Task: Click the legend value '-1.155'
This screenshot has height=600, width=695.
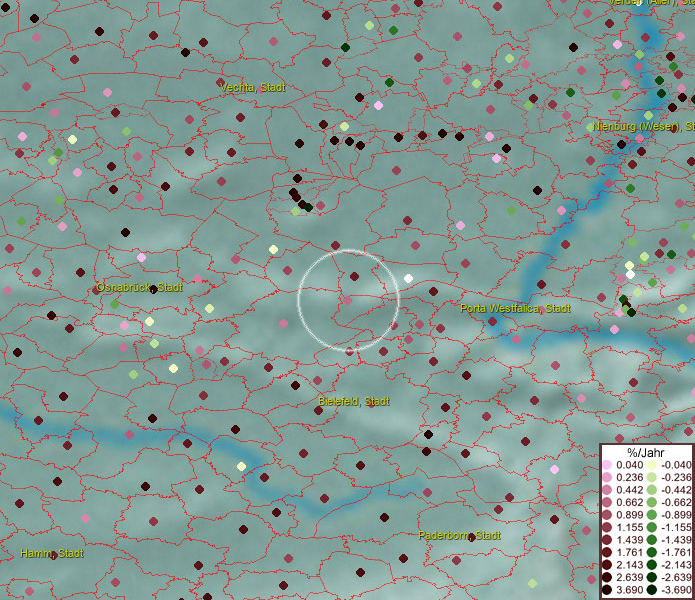Action: click(676, 527)
